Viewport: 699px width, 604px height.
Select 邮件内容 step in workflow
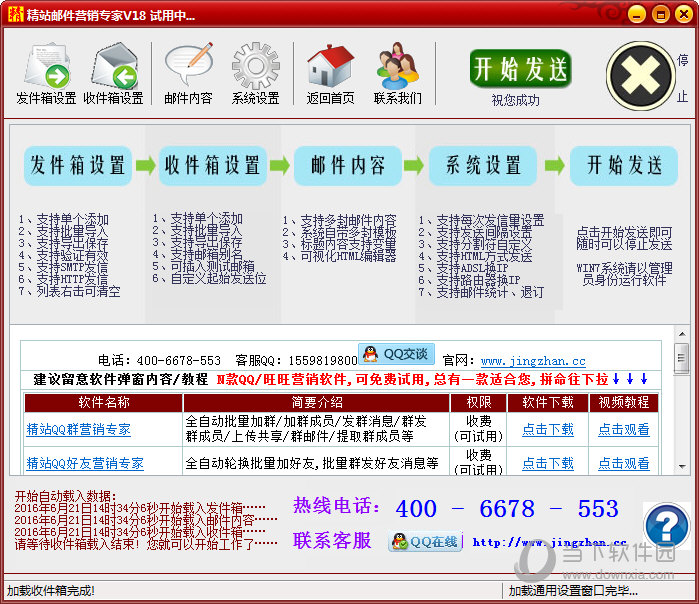click(x=348, y=165)
